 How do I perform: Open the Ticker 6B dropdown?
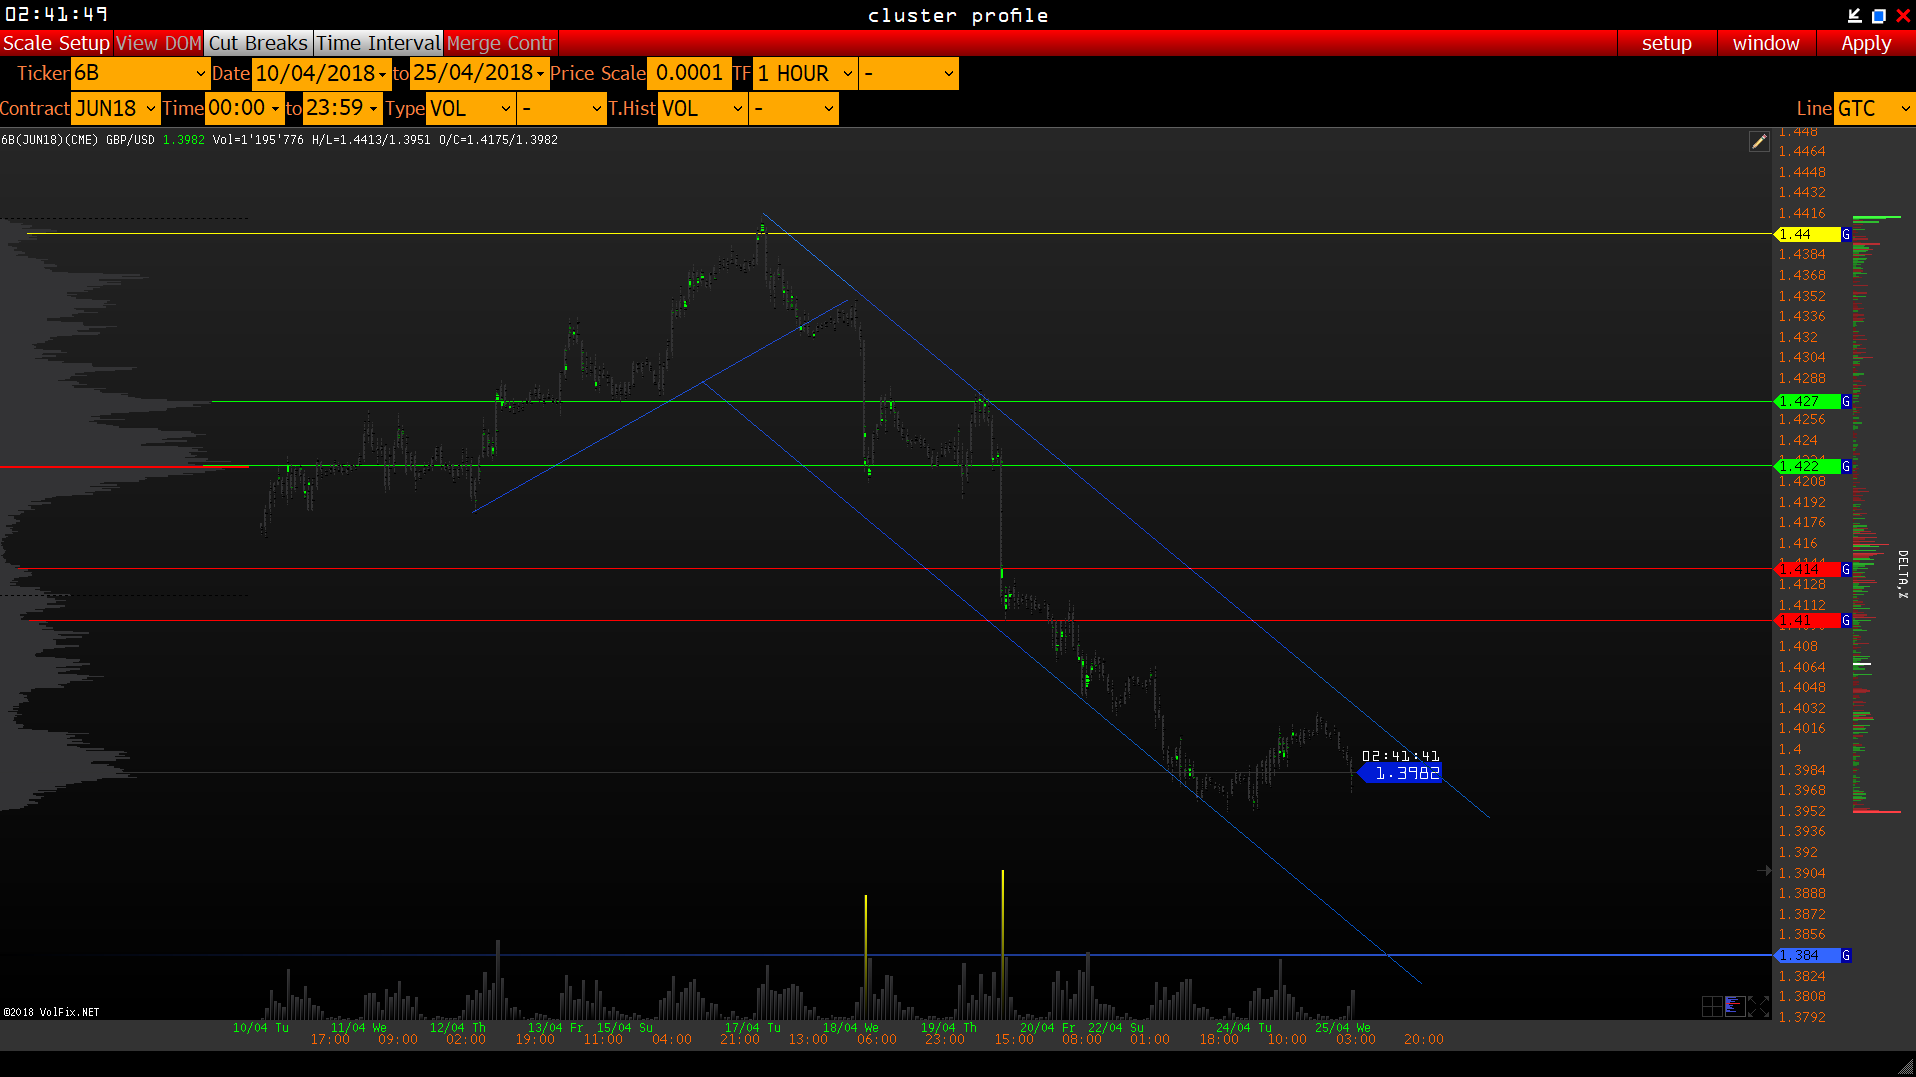click(x=139, y=73)
